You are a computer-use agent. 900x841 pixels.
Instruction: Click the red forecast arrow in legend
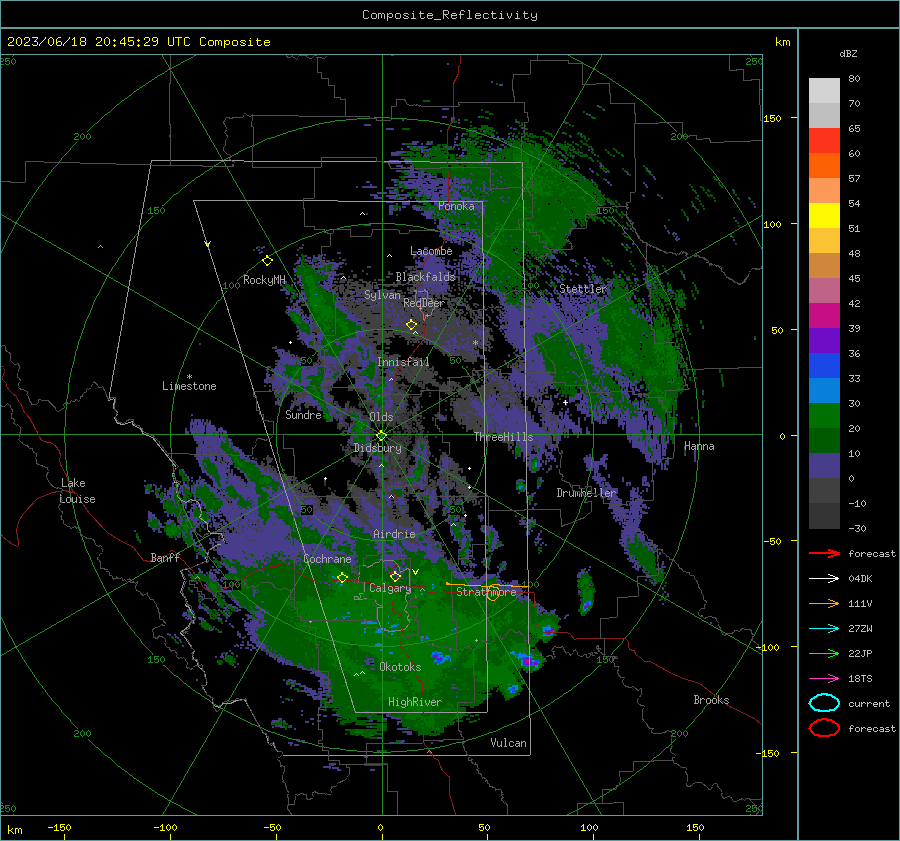(x=824, y=553)
